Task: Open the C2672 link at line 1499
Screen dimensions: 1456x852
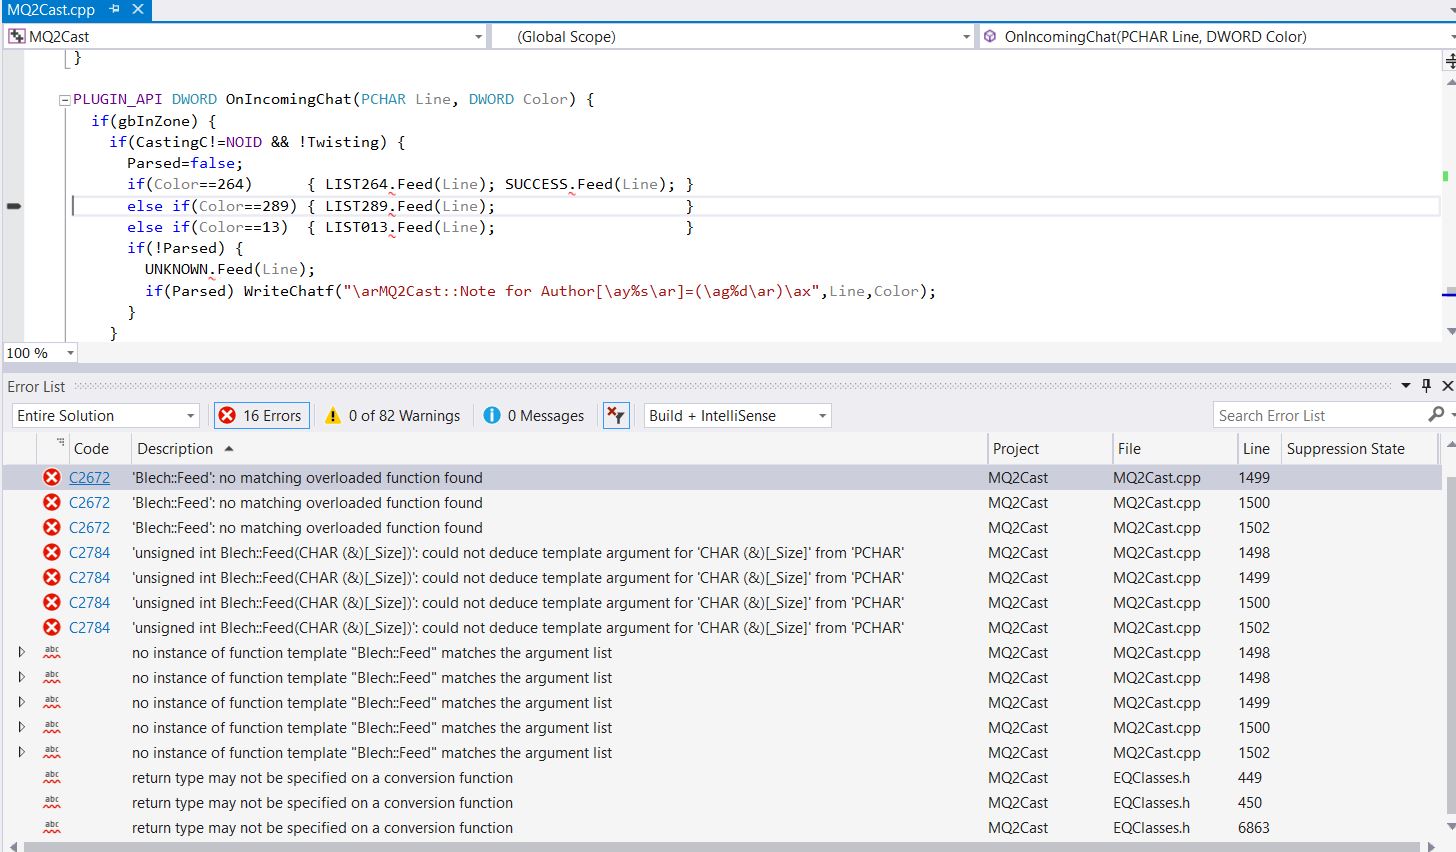Action: coord(89,478)
